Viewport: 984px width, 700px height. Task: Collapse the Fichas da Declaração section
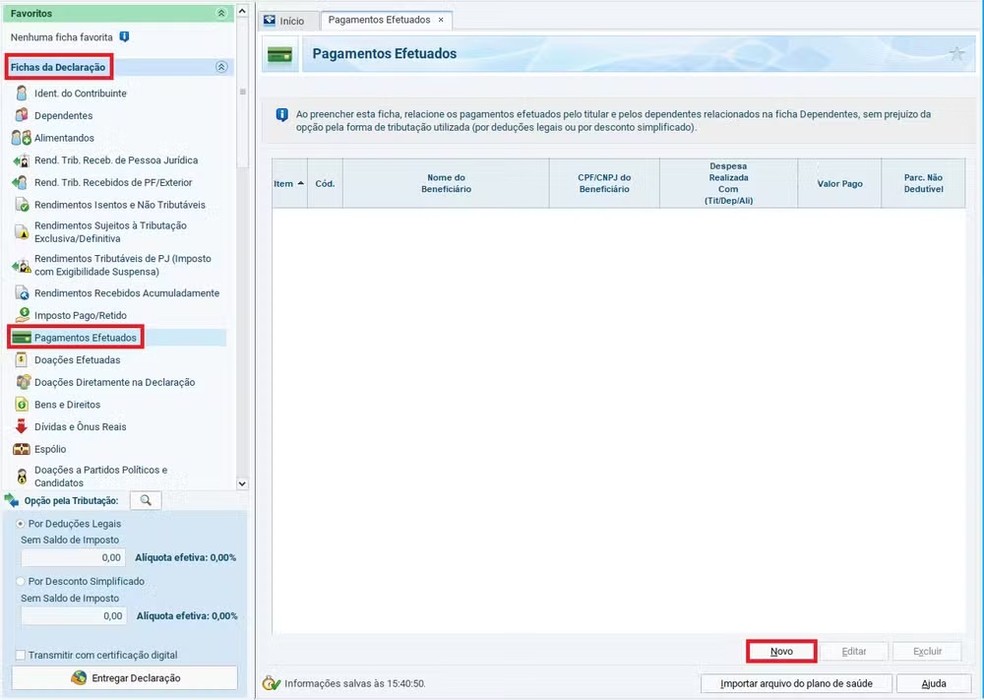[221, 67]
